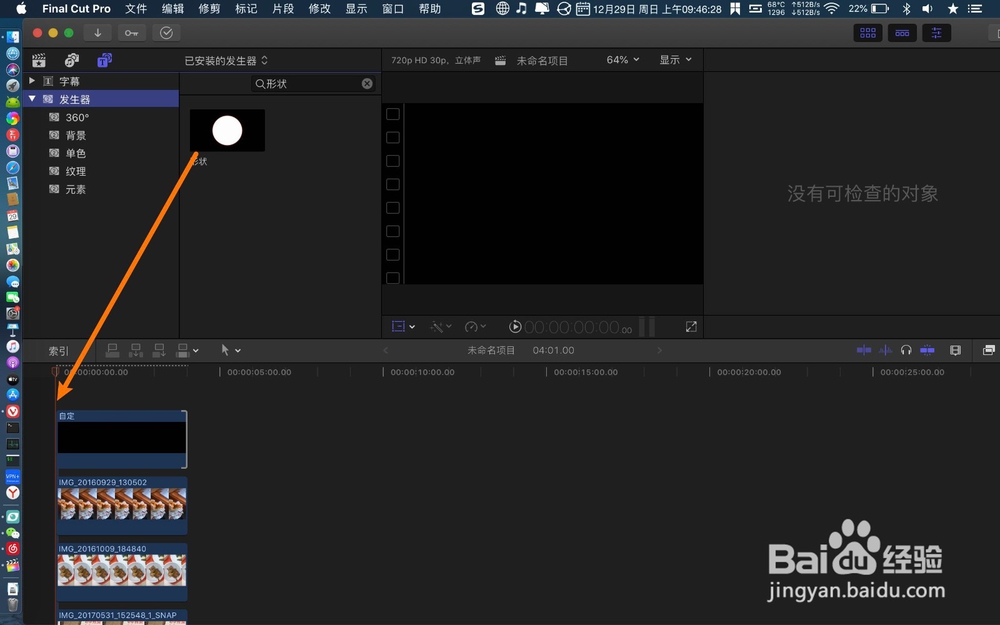Open the select tool arrow dropdown
Image resolution: width=1000 pixels, height=625 pixels.
[x=230, y=350]
